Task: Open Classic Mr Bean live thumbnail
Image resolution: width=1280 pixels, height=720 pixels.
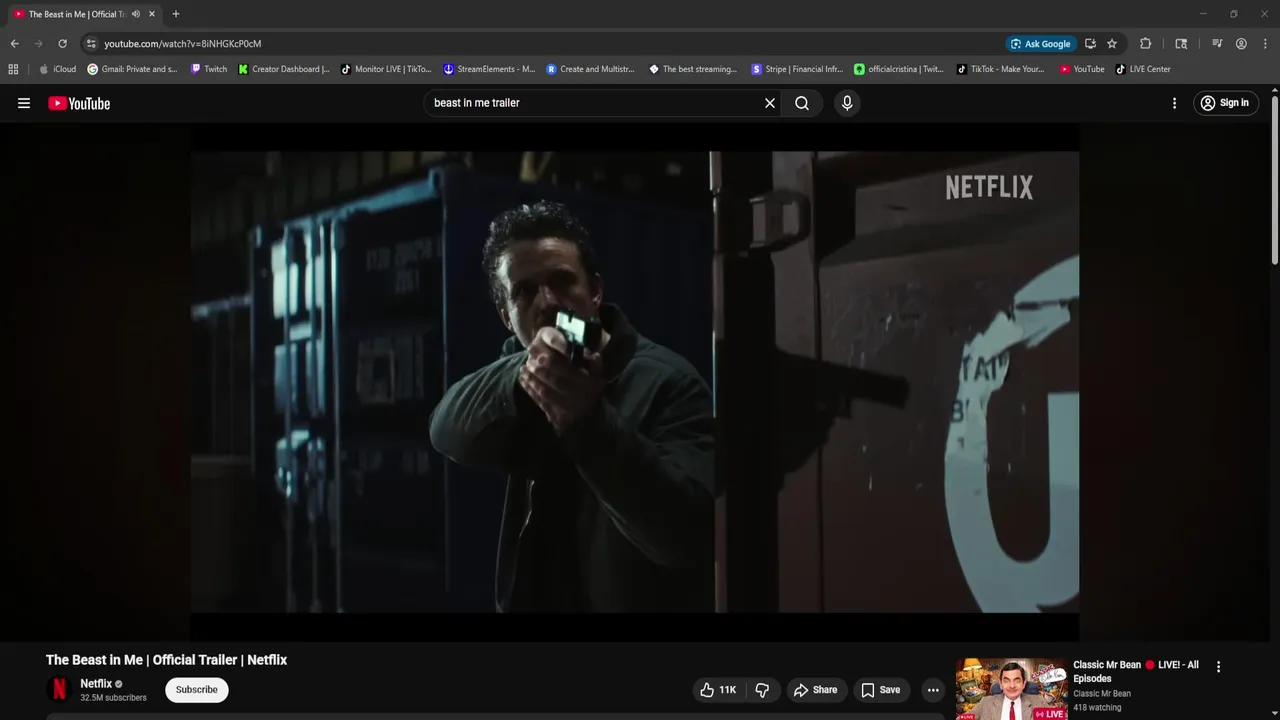Action: click(x=1011, y=689)
